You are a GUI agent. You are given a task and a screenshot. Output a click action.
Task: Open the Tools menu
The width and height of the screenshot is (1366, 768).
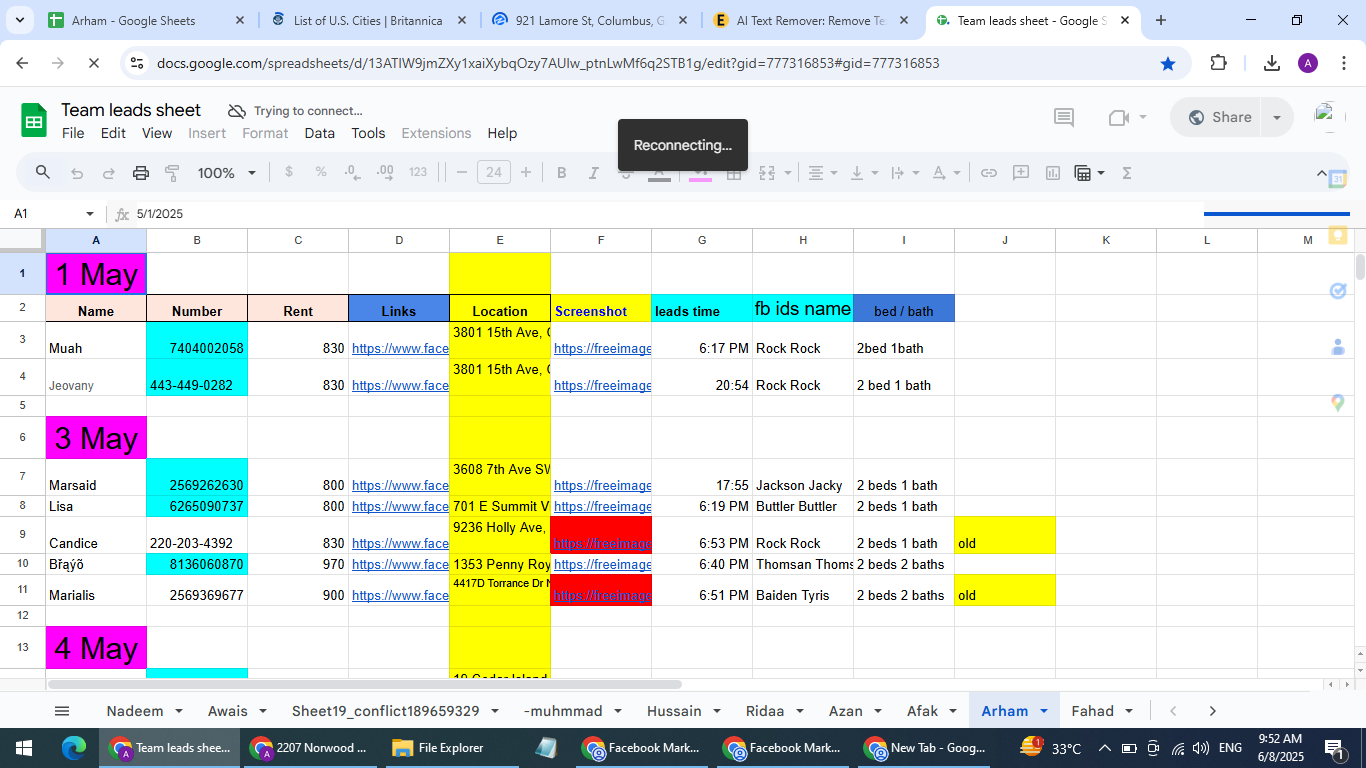(368, 133)
